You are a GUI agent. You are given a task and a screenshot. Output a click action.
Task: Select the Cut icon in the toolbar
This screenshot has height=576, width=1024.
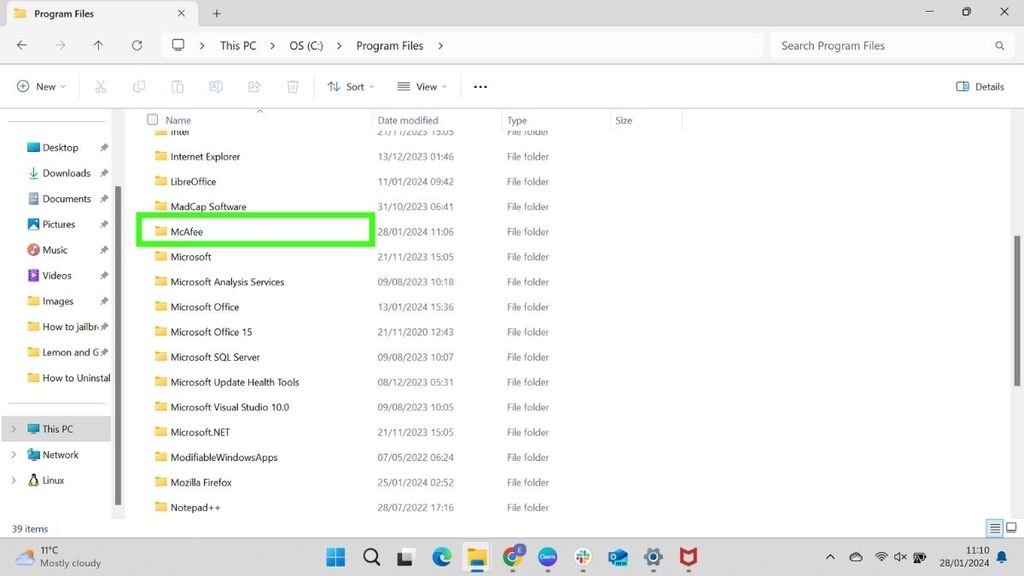pos(100,86)
